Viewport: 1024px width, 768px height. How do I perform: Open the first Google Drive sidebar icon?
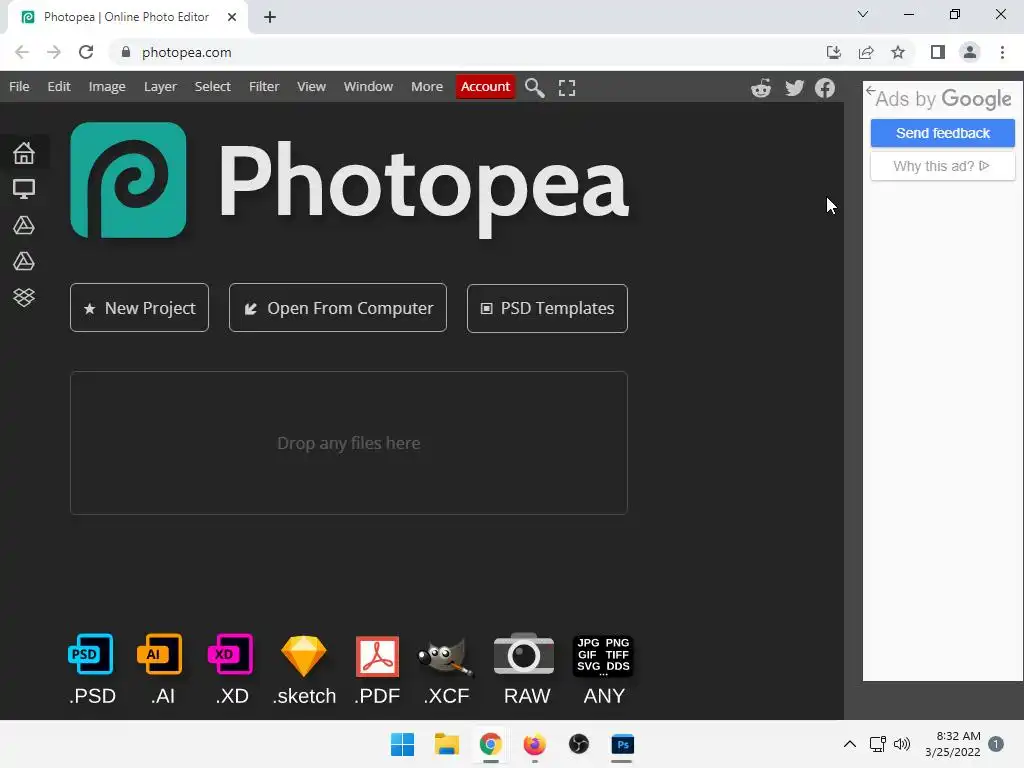24,225
